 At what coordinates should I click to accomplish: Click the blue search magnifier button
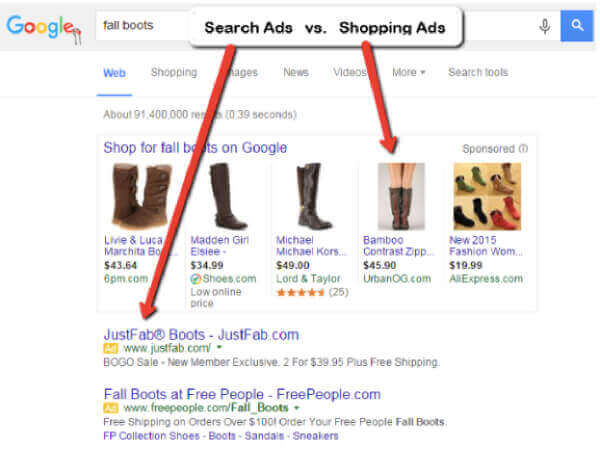click(577, 26)
